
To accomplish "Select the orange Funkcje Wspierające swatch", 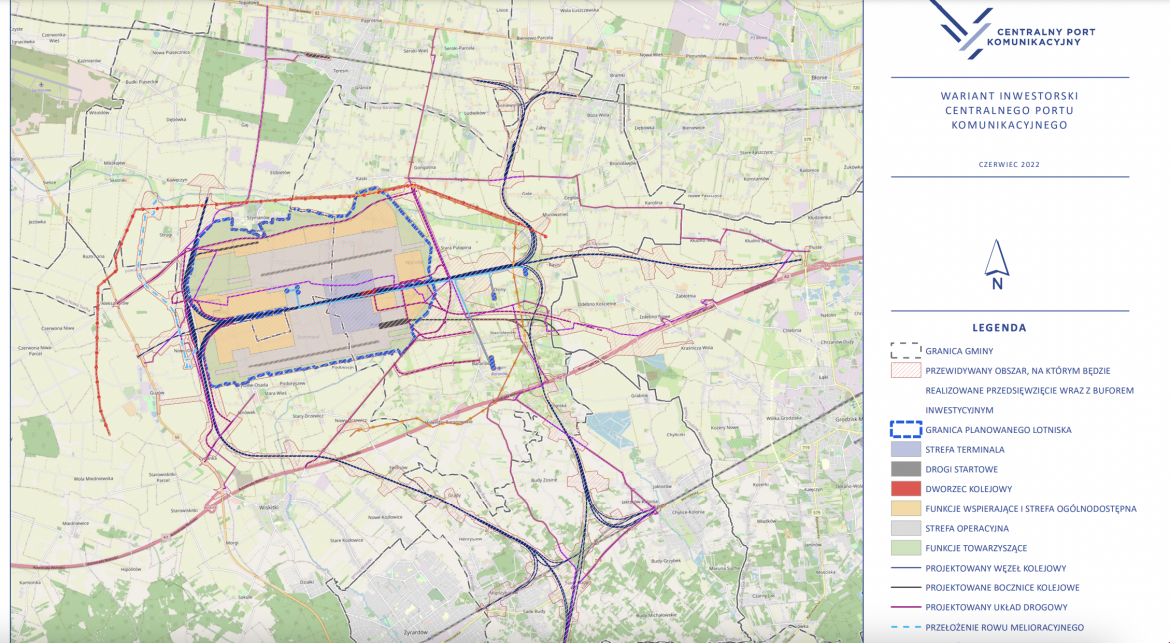I will tap(905, 509).
